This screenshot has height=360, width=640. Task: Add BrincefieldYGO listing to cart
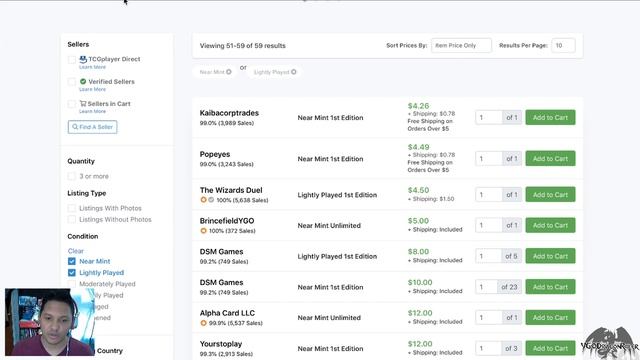[550, 225]
